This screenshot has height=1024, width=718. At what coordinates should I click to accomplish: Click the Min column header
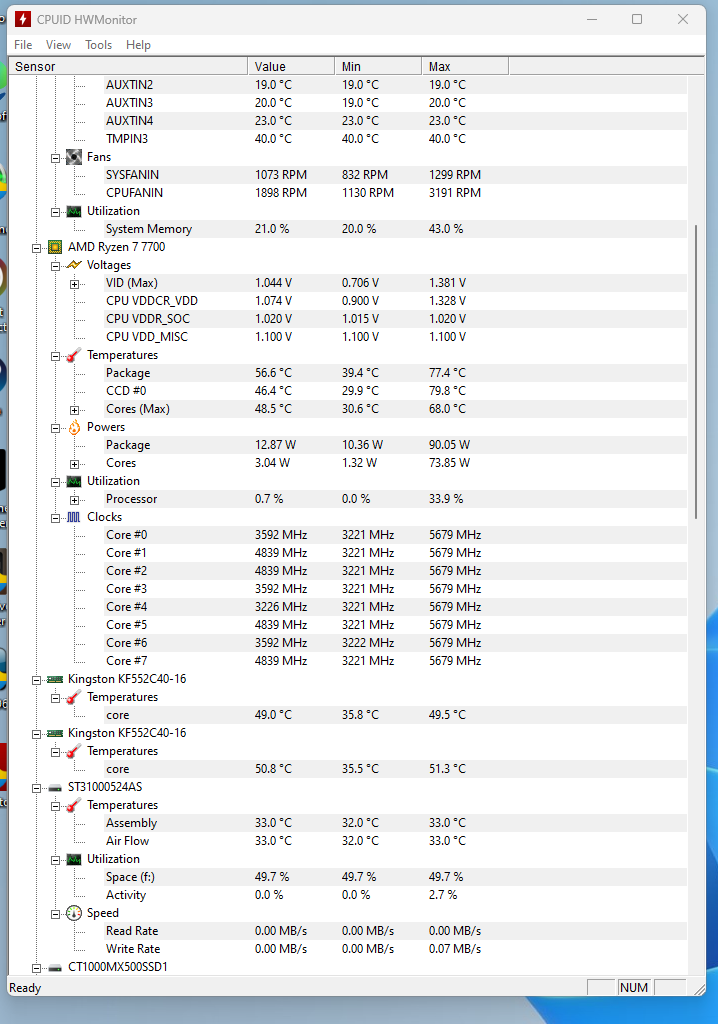point(378,66)
